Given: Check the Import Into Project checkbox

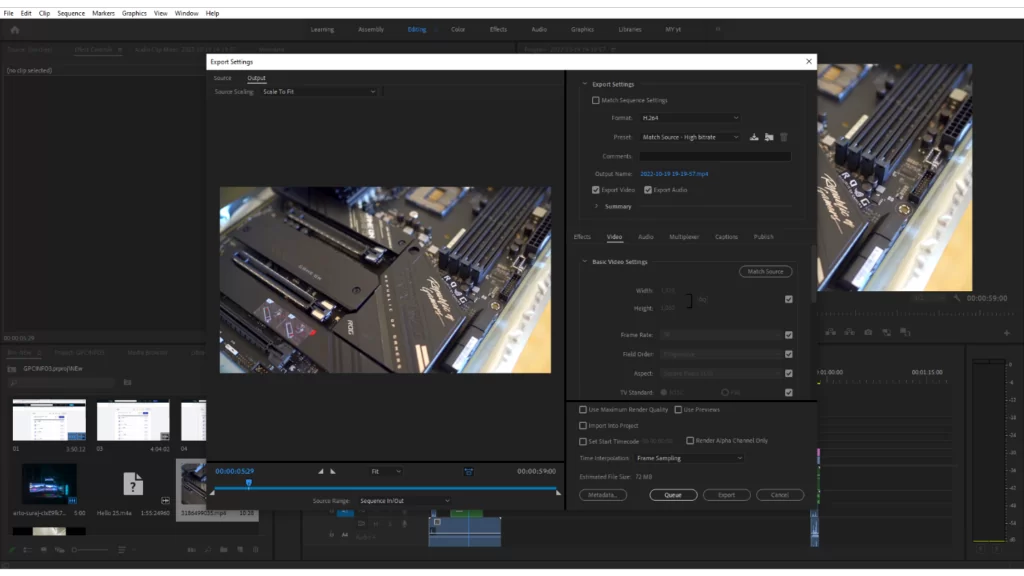Looking at the screenshot, I should [583, 426].
